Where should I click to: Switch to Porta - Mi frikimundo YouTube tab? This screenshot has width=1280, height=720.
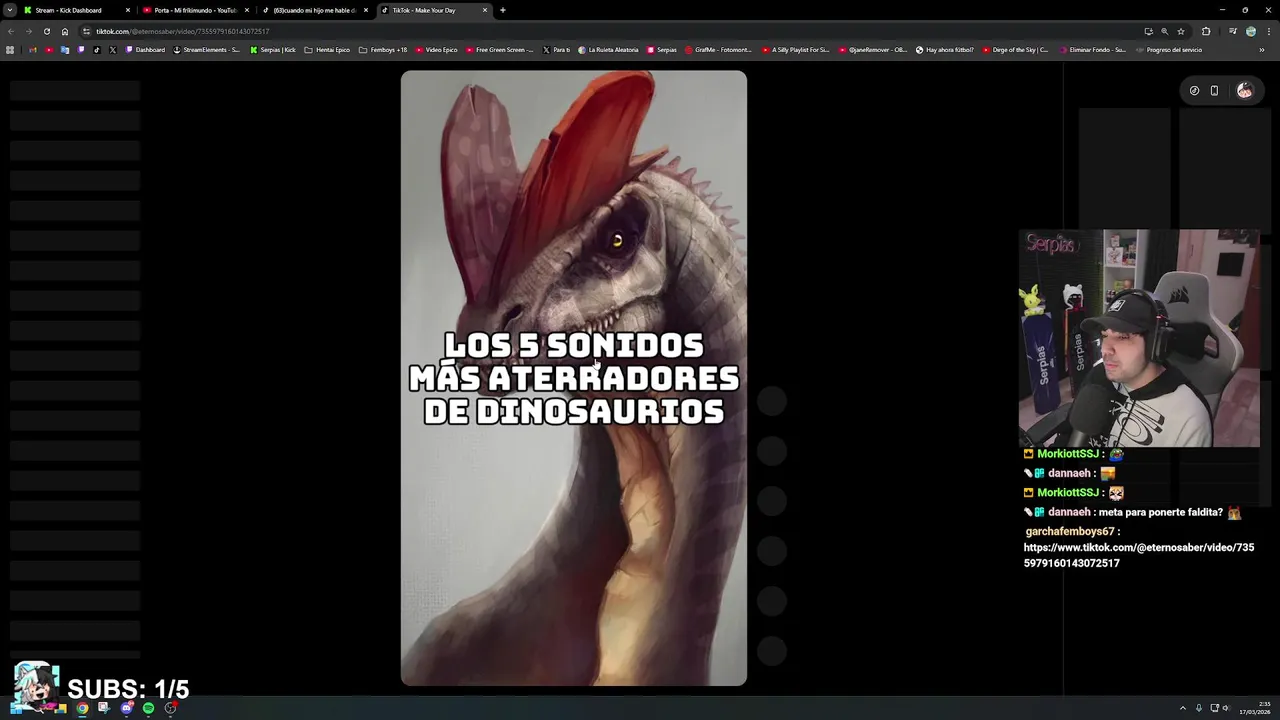coord(196,10)
